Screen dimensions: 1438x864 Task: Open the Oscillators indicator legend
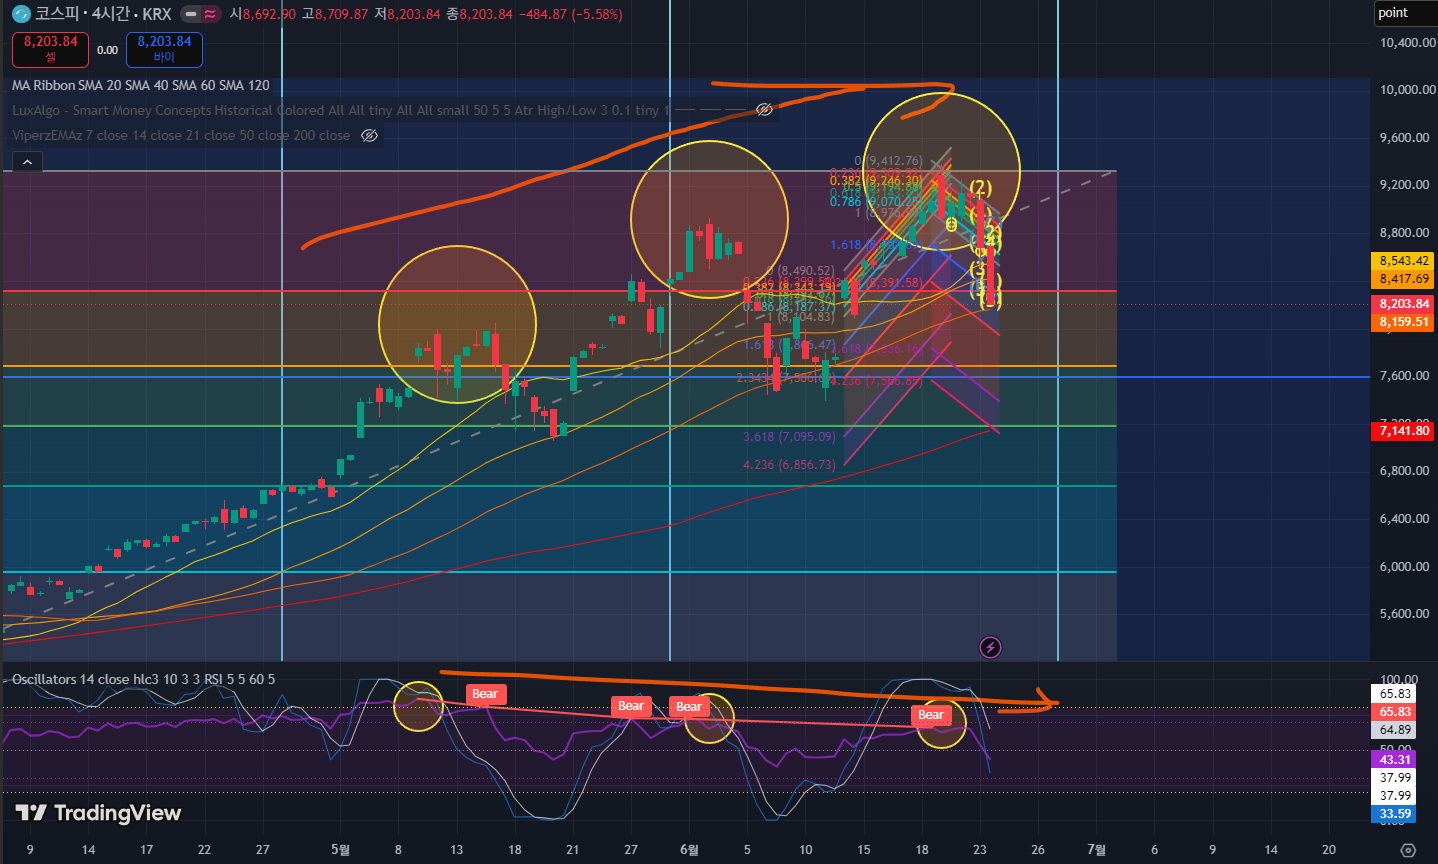(x=143, y=679)
